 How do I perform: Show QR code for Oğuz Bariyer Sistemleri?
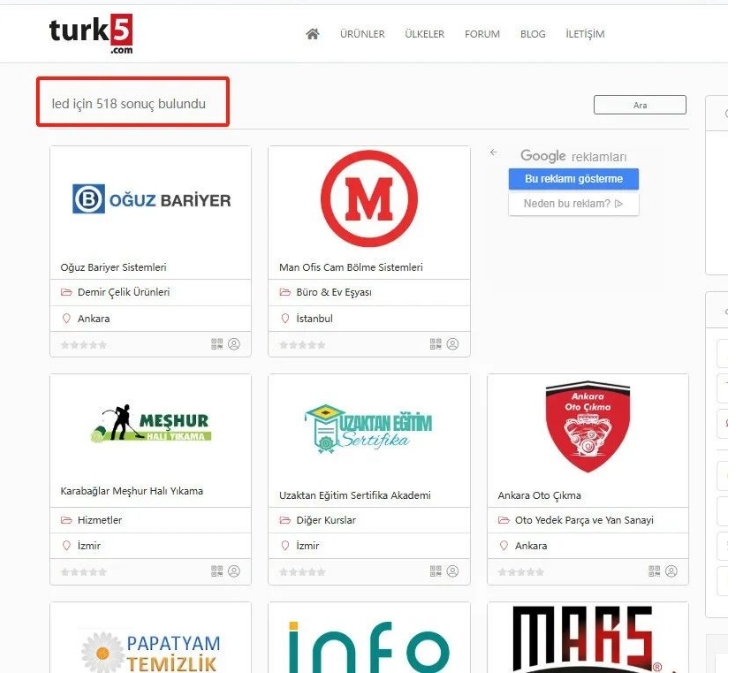click(217, 344)
